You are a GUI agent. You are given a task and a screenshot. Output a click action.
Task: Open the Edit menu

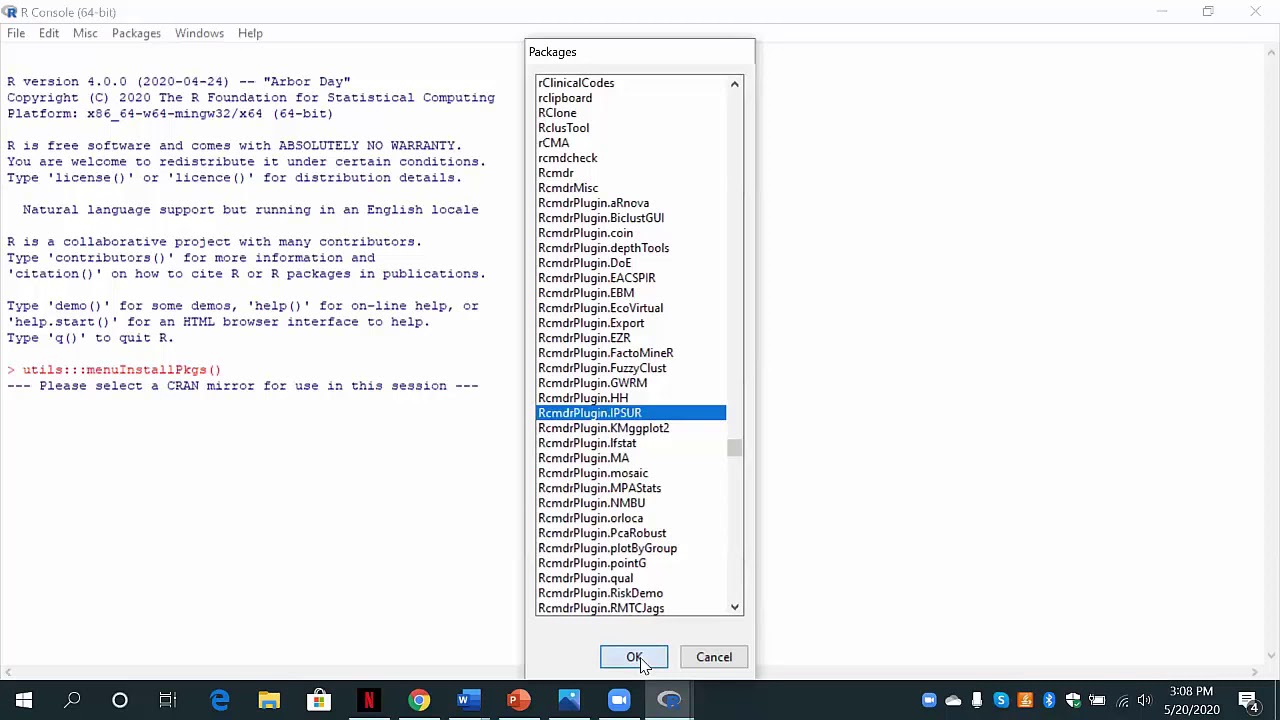[x=49, y=33]
